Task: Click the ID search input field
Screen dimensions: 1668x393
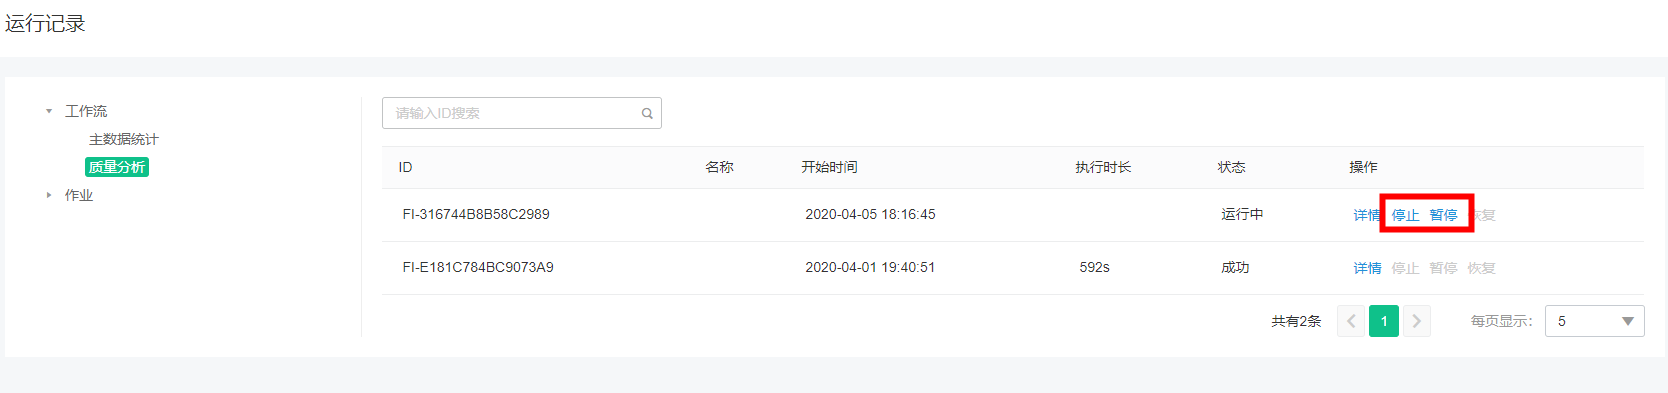Action: point(521,113)
